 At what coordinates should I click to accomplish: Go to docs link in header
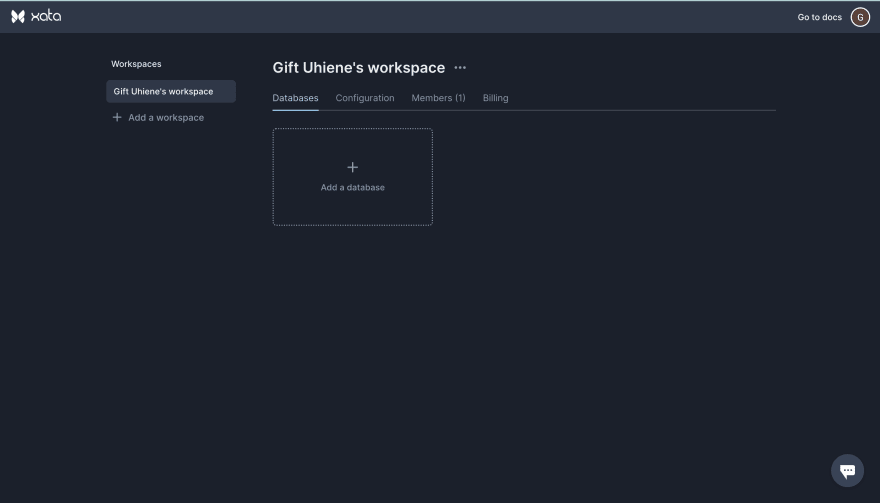pos(819,17)
